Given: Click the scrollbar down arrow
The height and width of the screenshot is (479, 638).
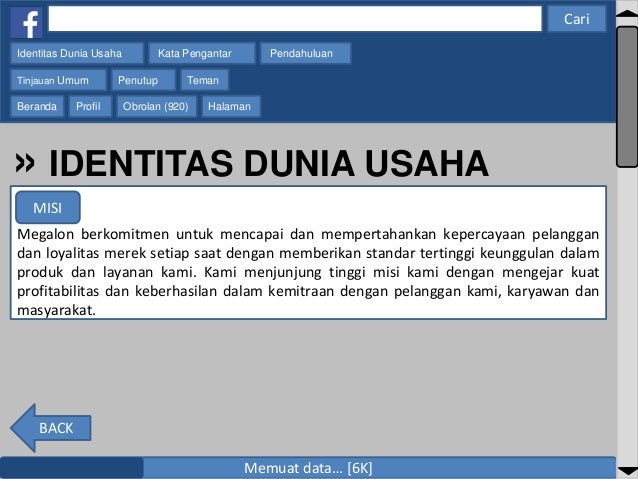Looking at the screenshot, I should tap(627, 471).
